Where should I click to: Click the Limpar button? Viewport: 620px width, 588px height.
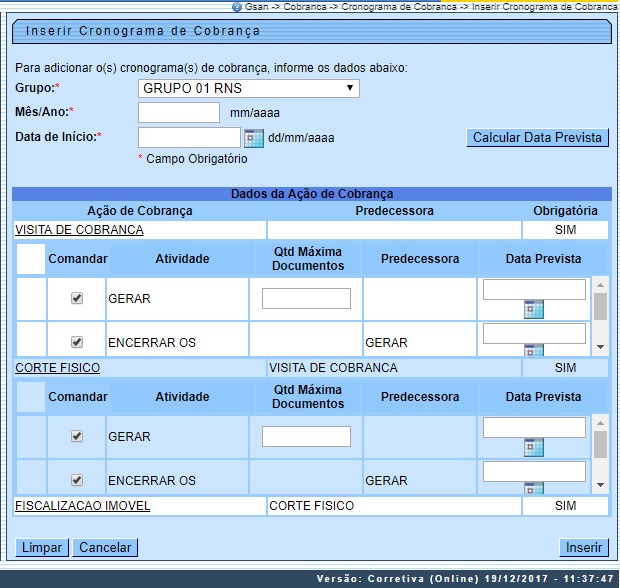click(x=42, y=548)
